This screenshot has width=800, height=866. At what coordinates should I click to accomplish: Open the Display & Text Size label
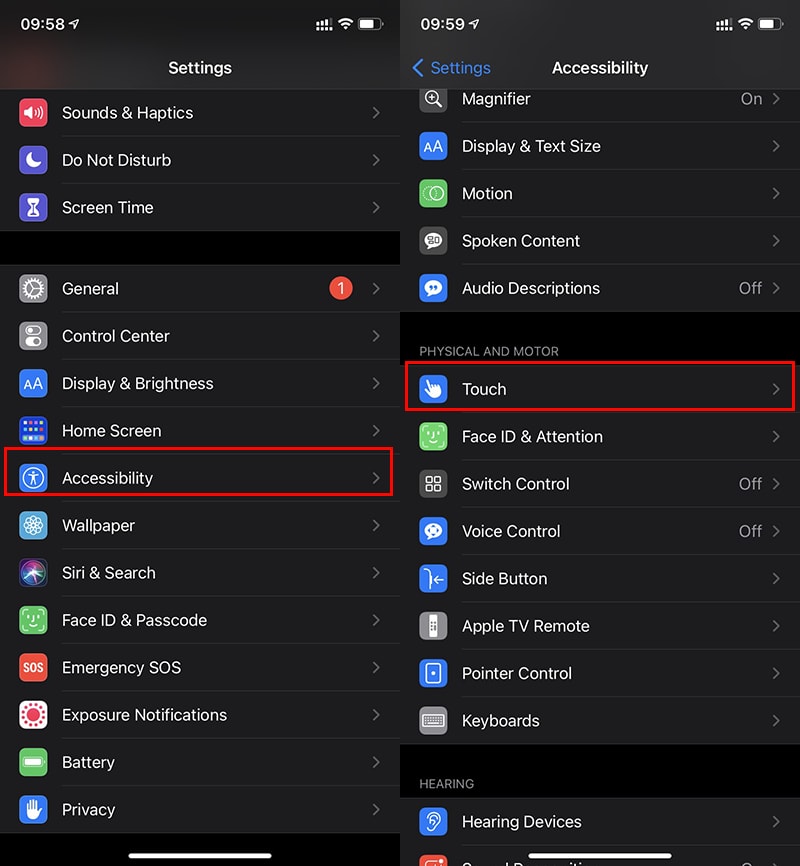[x=531, y=147]
